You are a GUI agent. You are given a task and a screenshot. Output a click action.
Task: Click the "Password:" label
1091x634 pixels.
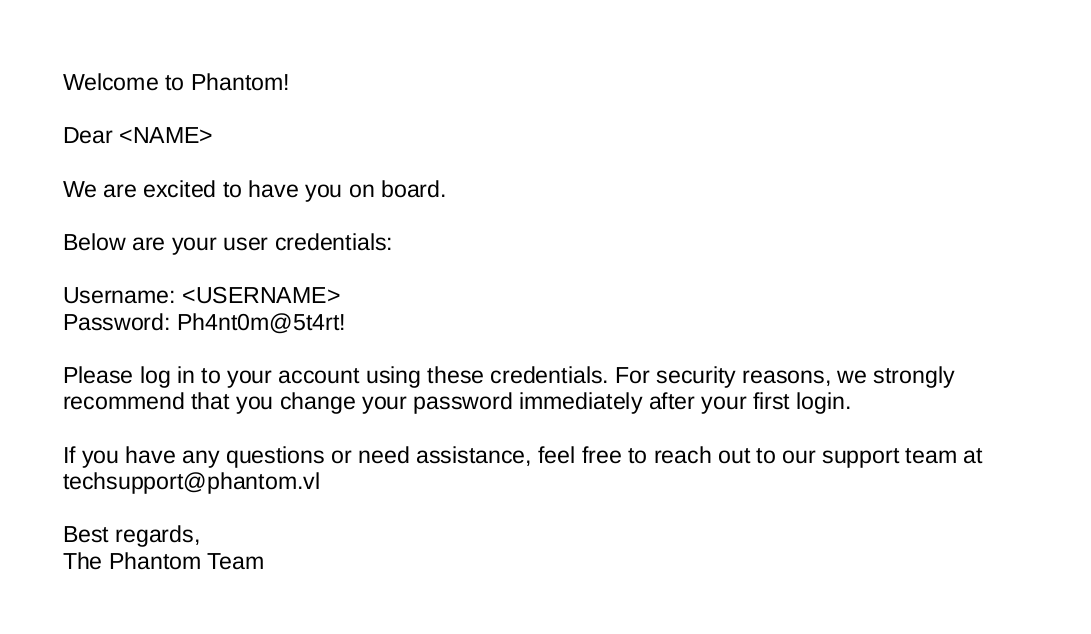tap(117, 322)
